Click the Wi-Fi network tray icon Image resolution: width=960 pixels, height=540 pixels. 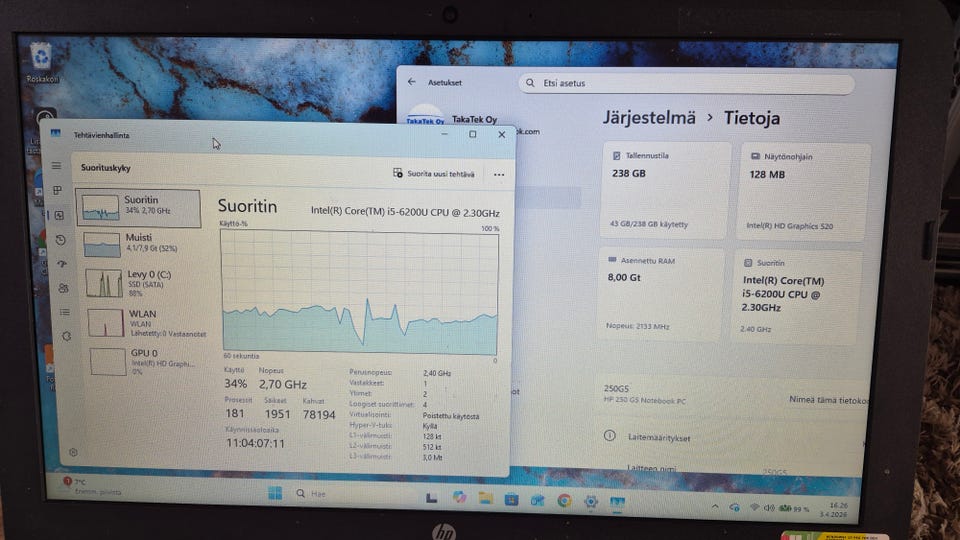(x=754, y=508)
